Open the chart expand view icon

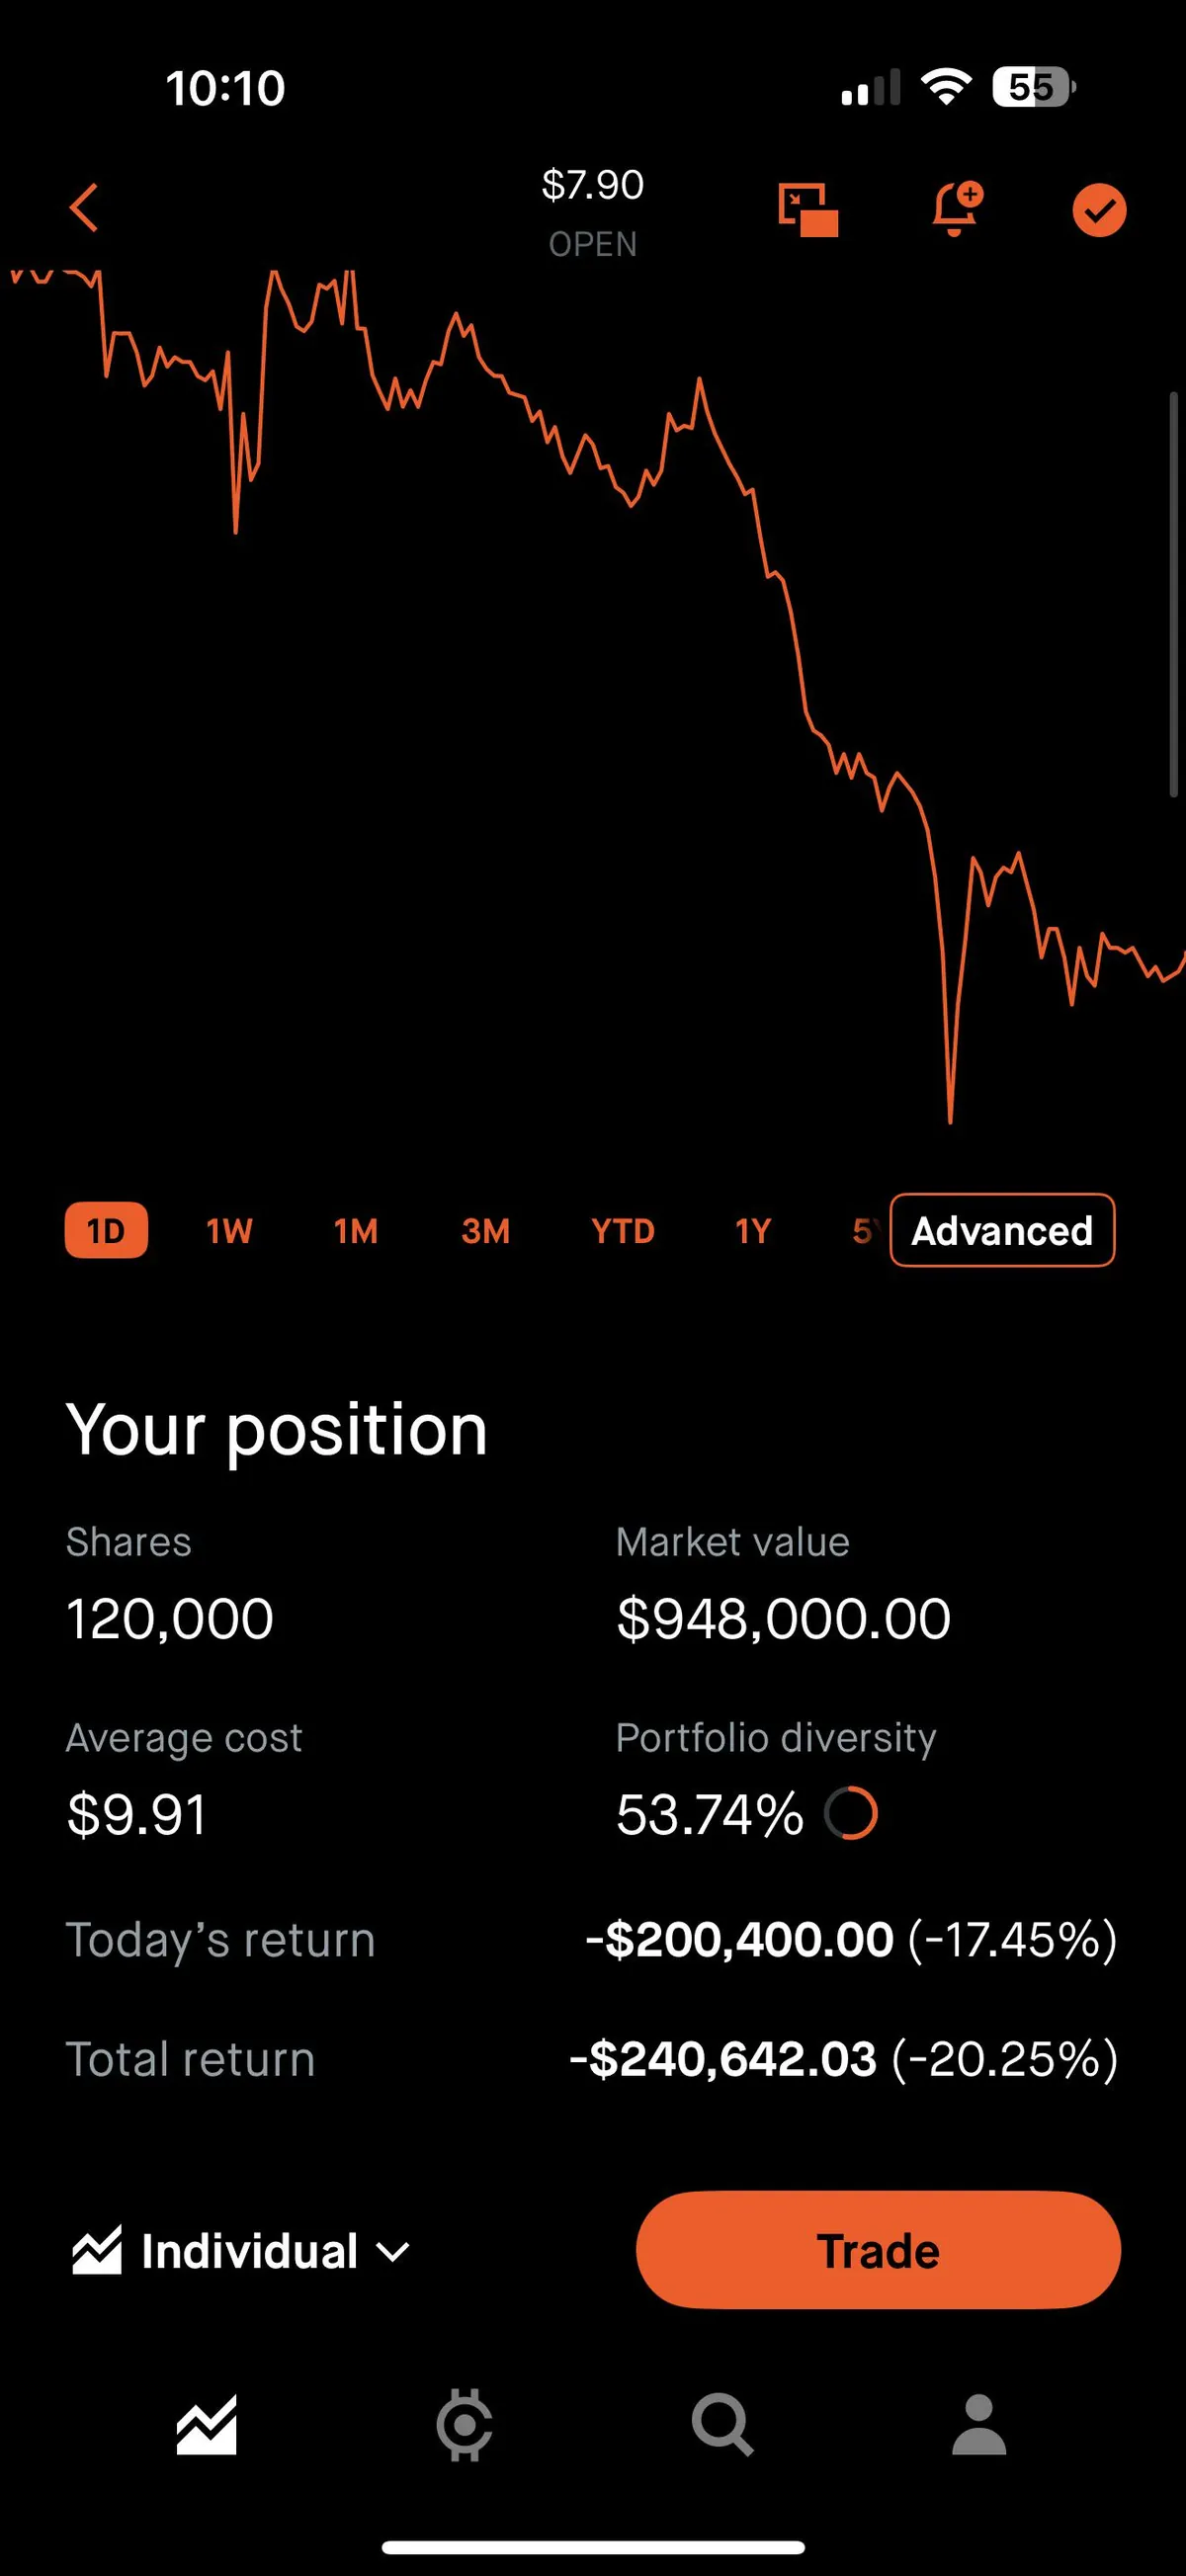pyautogui.click(x=807, y=210)
